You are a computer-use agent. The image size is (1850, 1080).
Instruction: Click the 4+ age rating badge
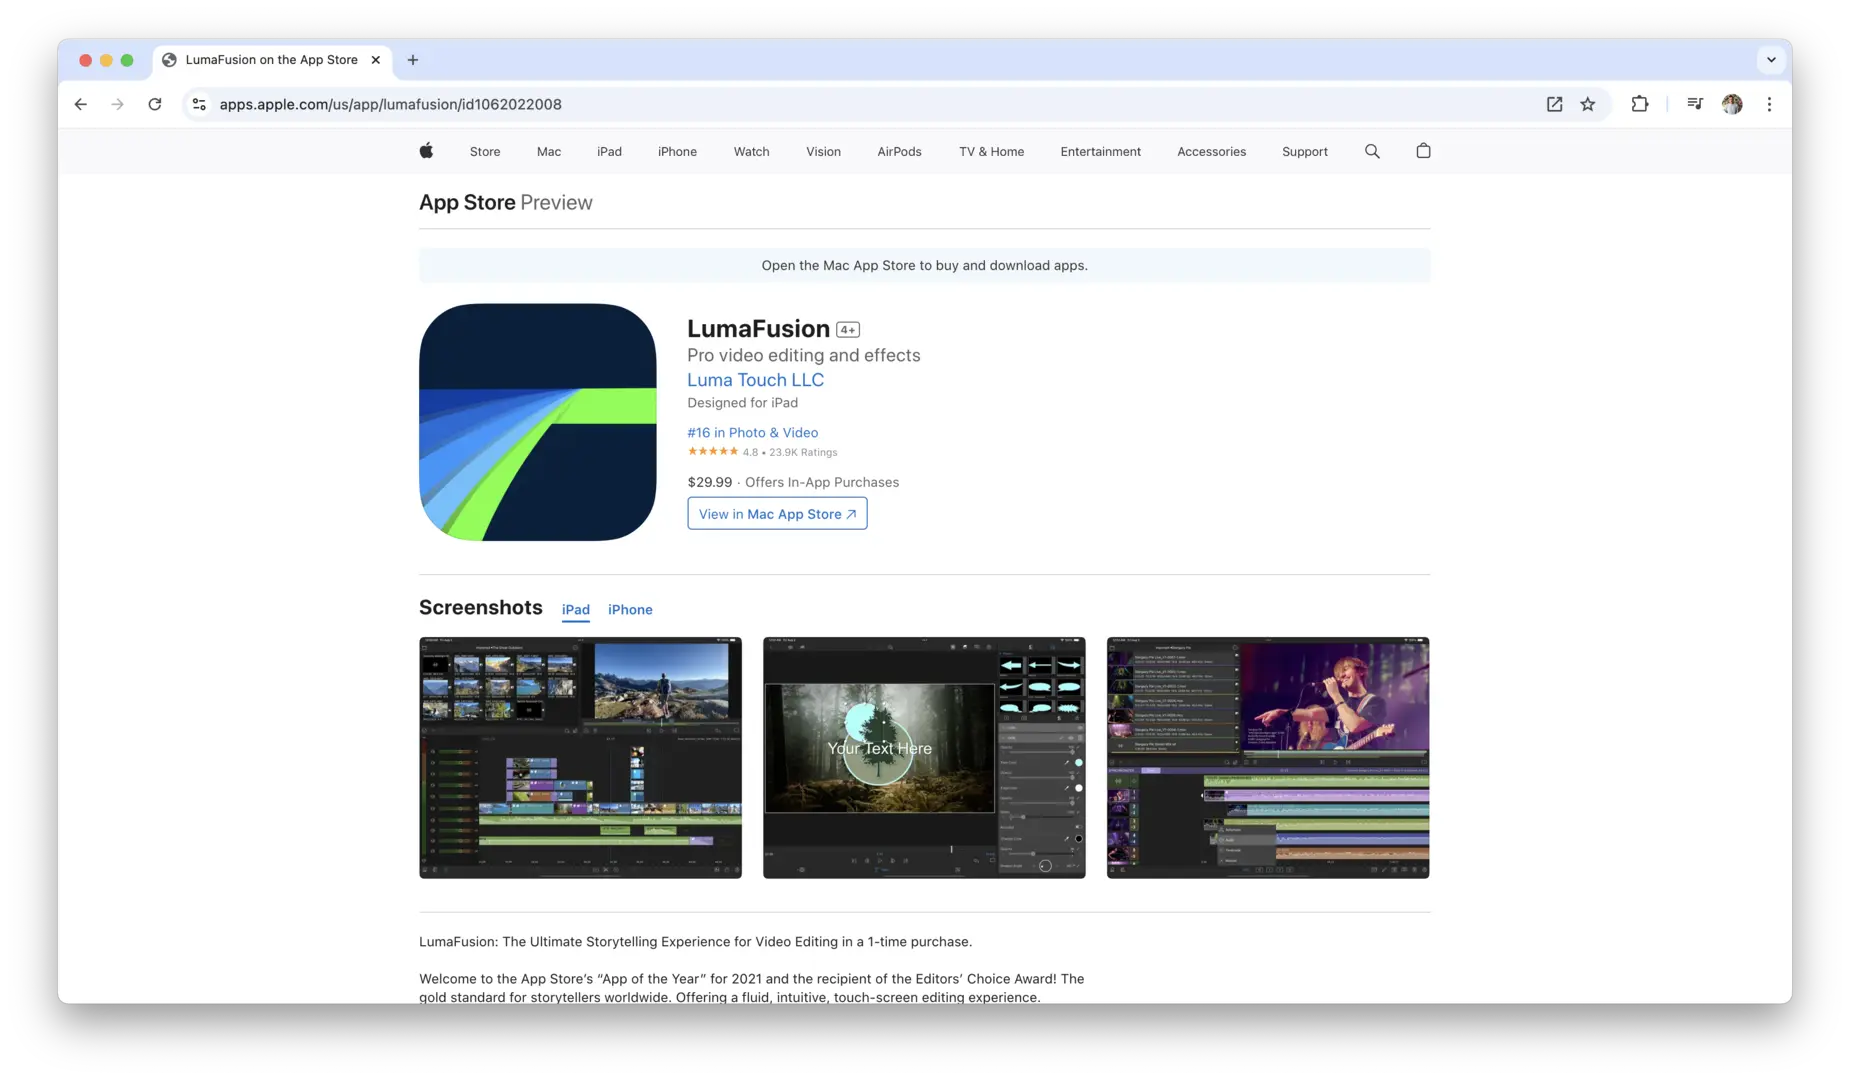848,330
